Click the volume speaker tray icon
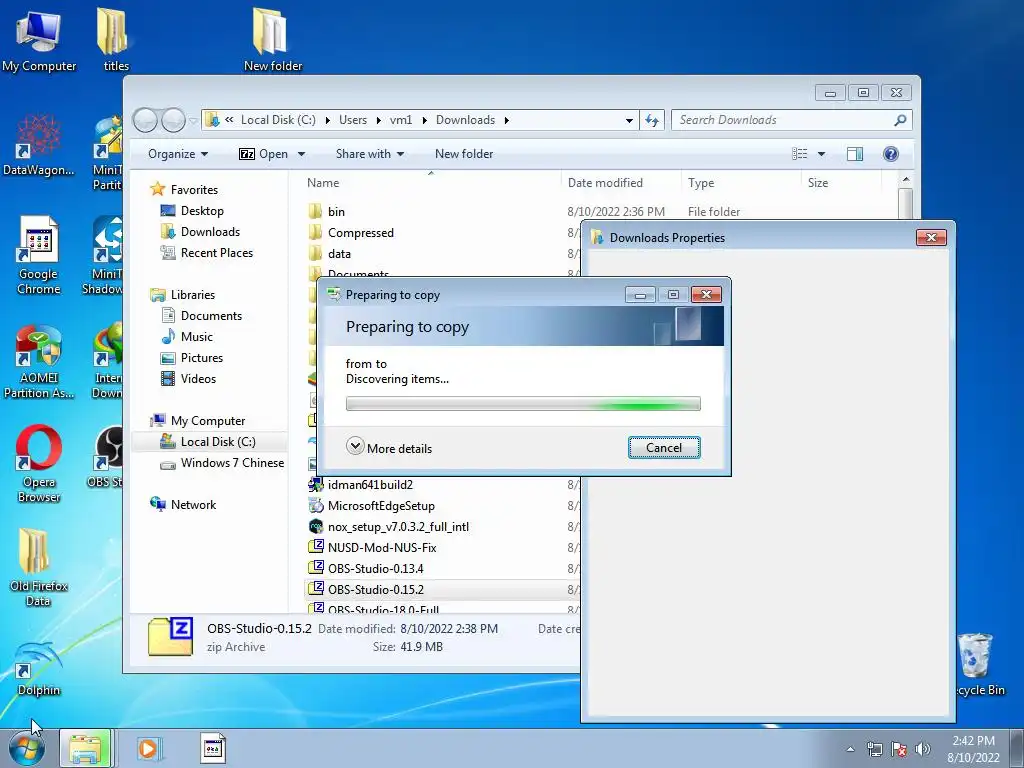Screen dimensions: 1024x768 click(922, 749)
